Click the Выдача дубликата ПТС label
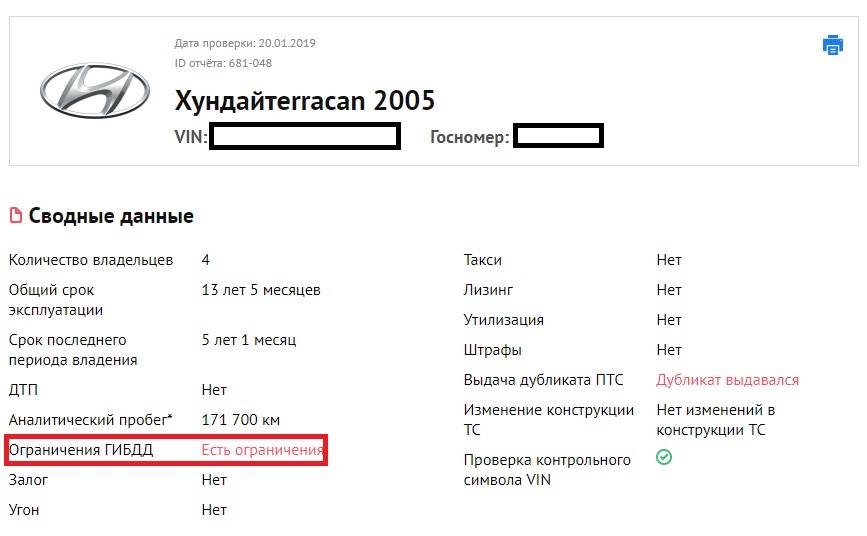Viewport: 867px width, 536px height. tap(543, 380)
